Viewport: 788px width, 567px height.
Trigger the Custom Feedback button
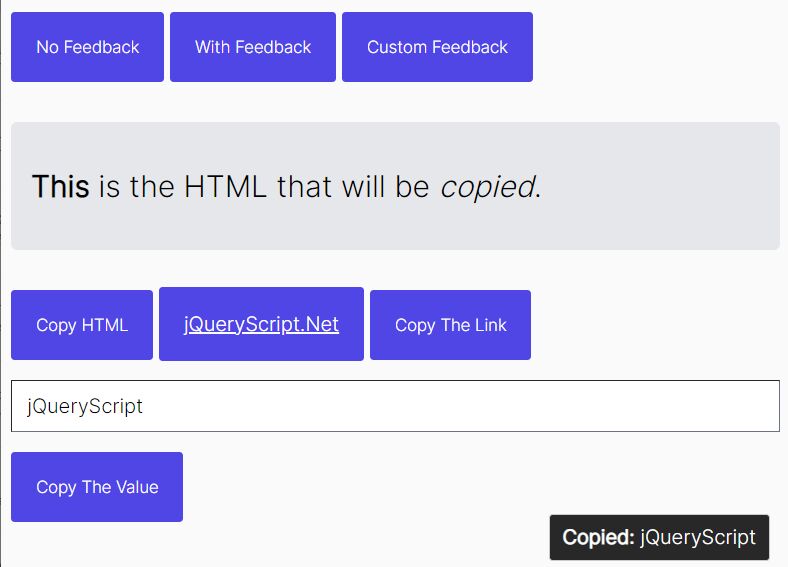pyautogui.click(x=437, y=47)
